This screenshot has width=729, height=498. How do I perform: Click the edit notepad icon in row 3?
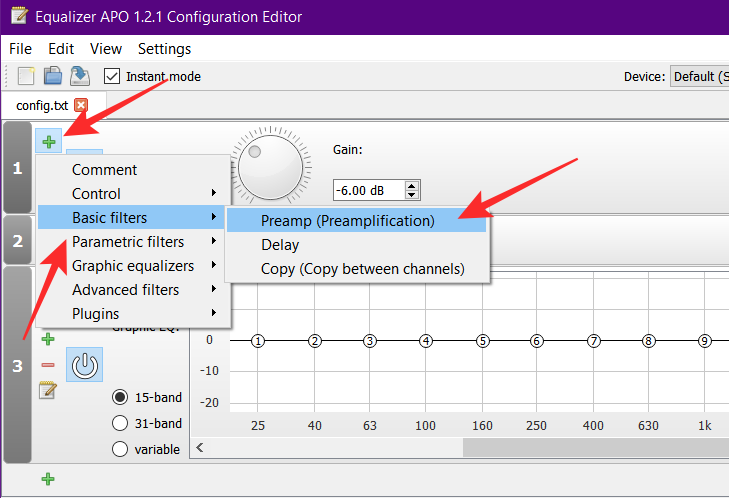click(47, 390)
